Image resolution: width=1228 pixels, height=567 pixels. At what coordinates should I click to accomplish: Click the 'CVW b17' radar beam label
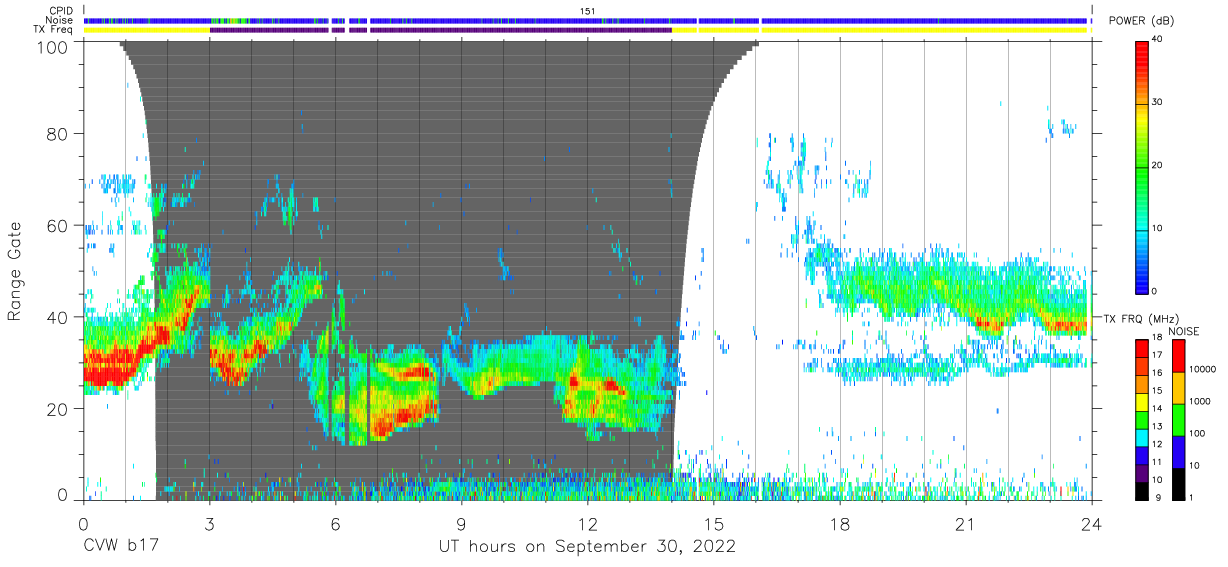[119, 547]
